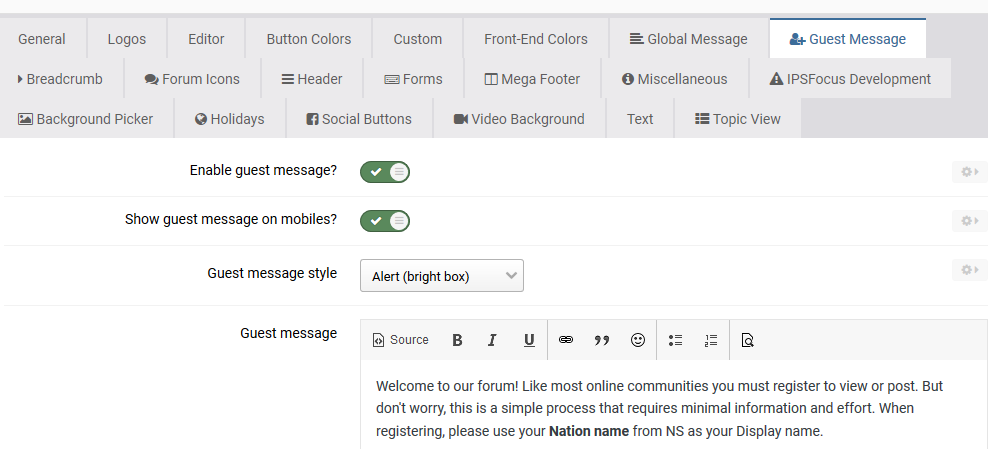The image size is (988, 449).
Task: Preview the guest message content
Action: click(x=747, y=340)
